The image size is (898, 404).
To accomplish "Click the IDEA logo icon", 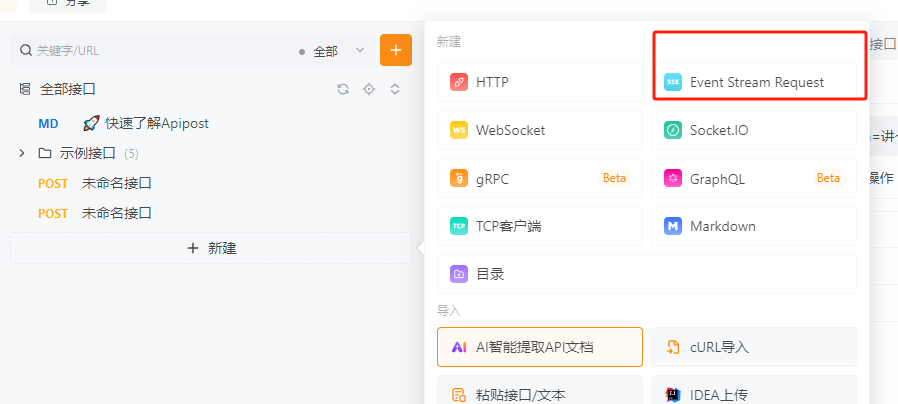I will 673,395.
